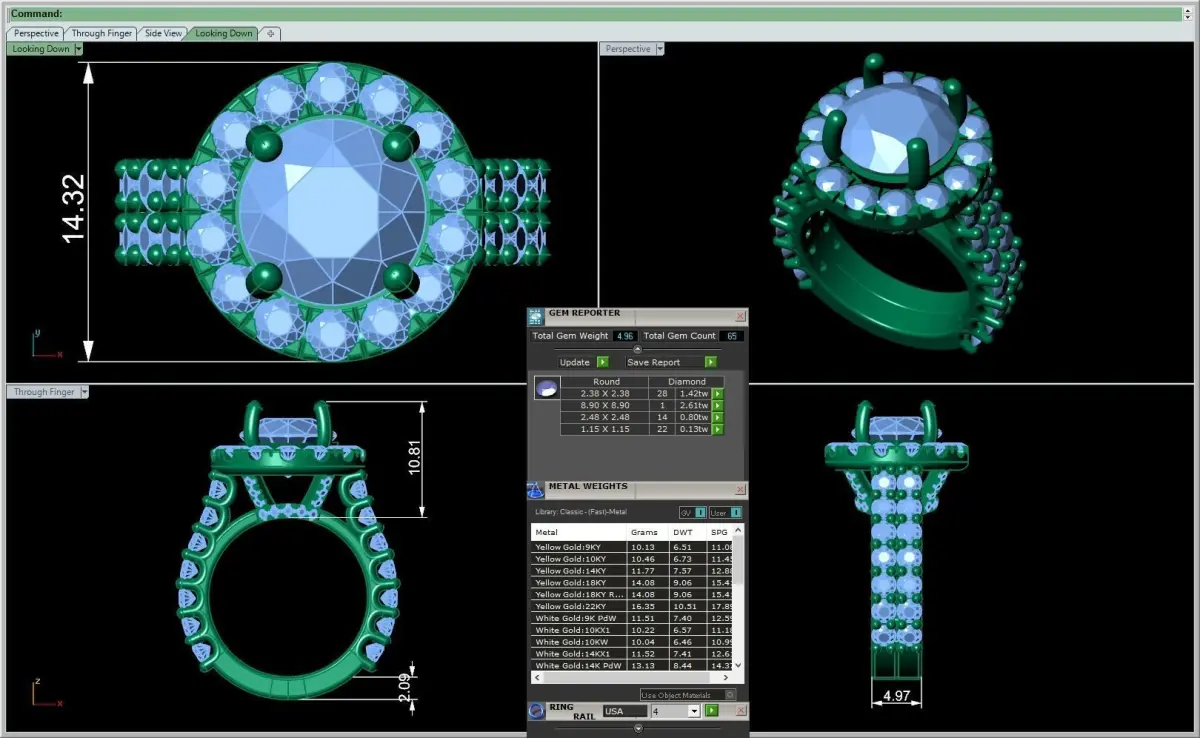The image size is (1200, 738).
Task: Sort by the Metal column header
Action: coord(579,532)
